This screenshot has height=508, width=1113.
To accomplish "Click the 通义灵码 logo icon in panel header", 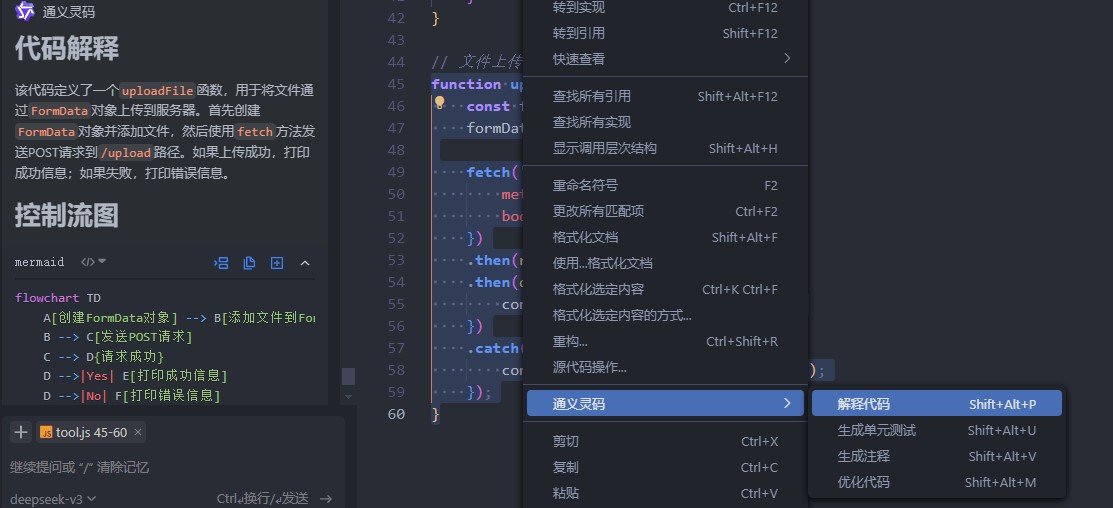I will [25, 11].
